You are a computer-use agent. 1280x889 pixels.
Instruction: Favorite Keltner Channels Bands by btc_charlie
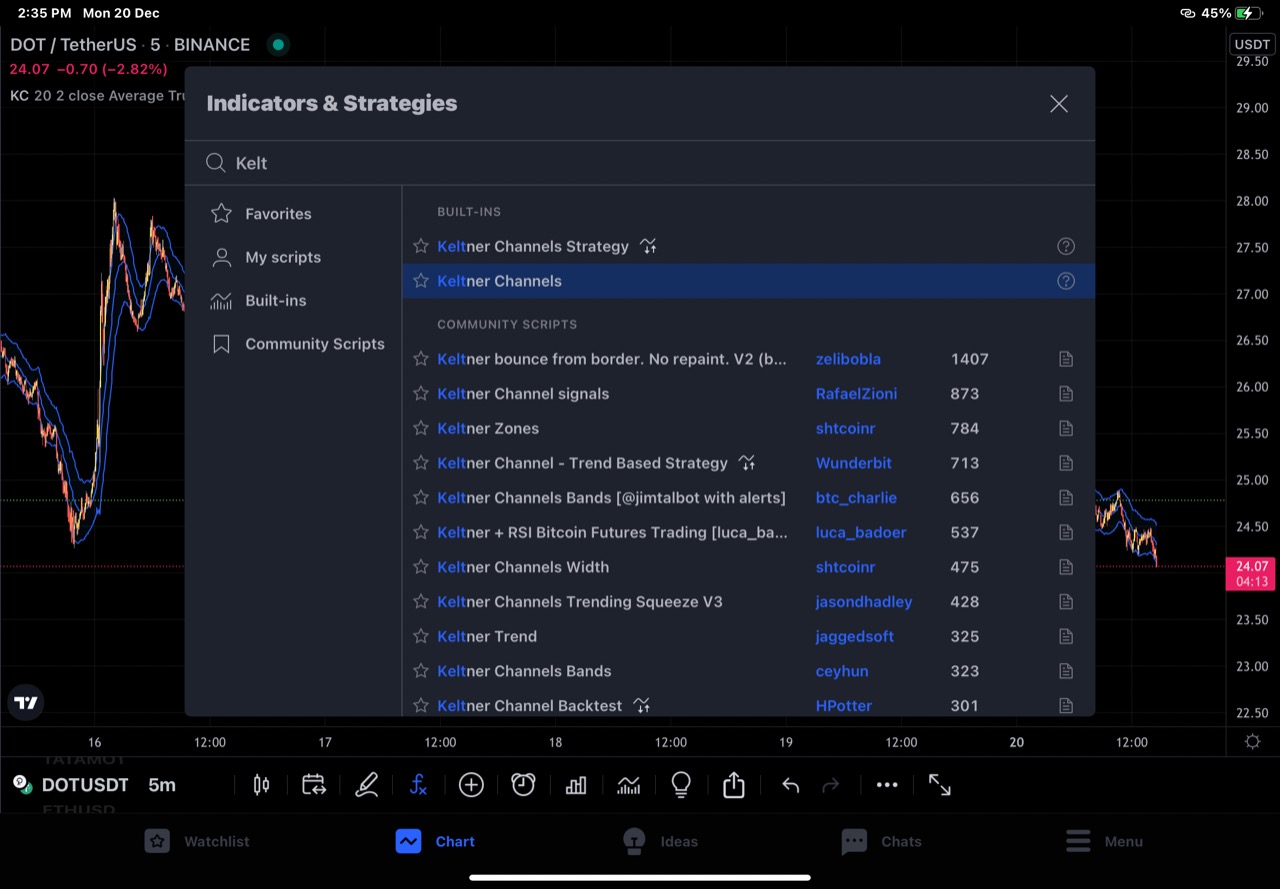click(x=421, y=498)
